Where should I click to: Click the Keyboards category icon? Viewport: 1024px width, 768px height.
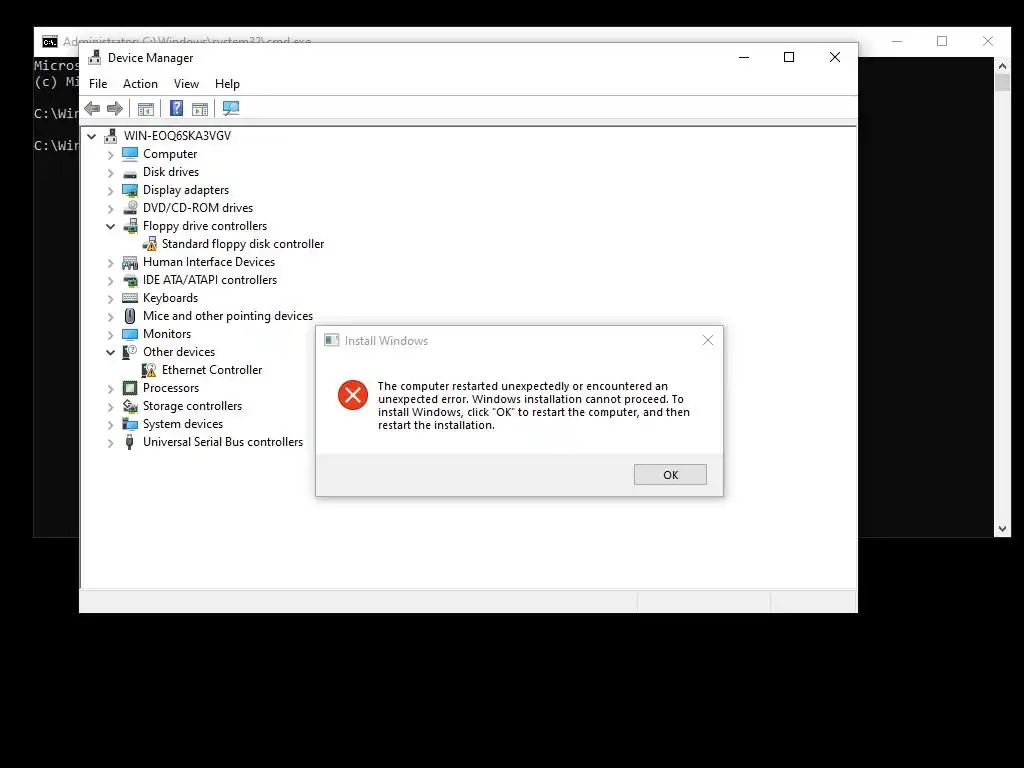click(130, 298)
